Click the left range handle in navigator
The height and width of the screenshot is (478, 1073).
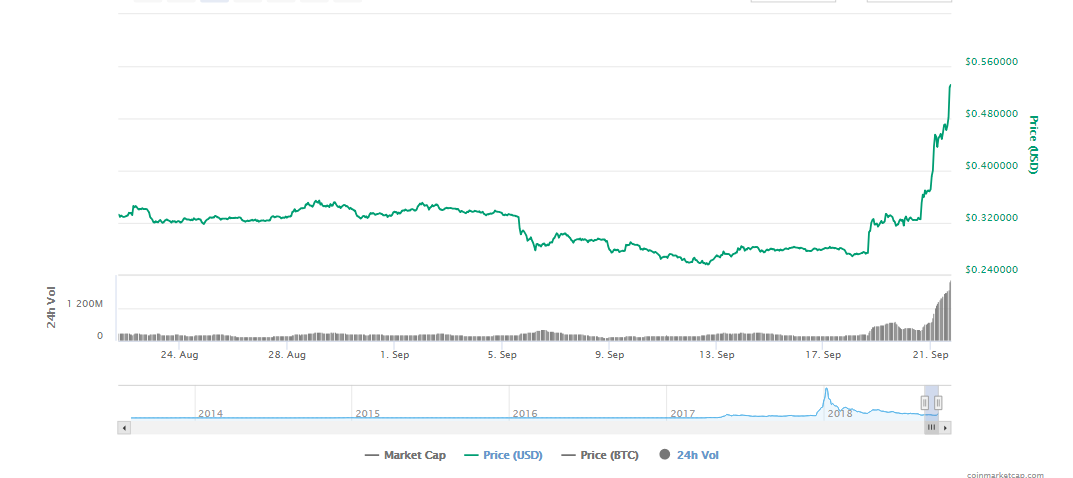925,403
